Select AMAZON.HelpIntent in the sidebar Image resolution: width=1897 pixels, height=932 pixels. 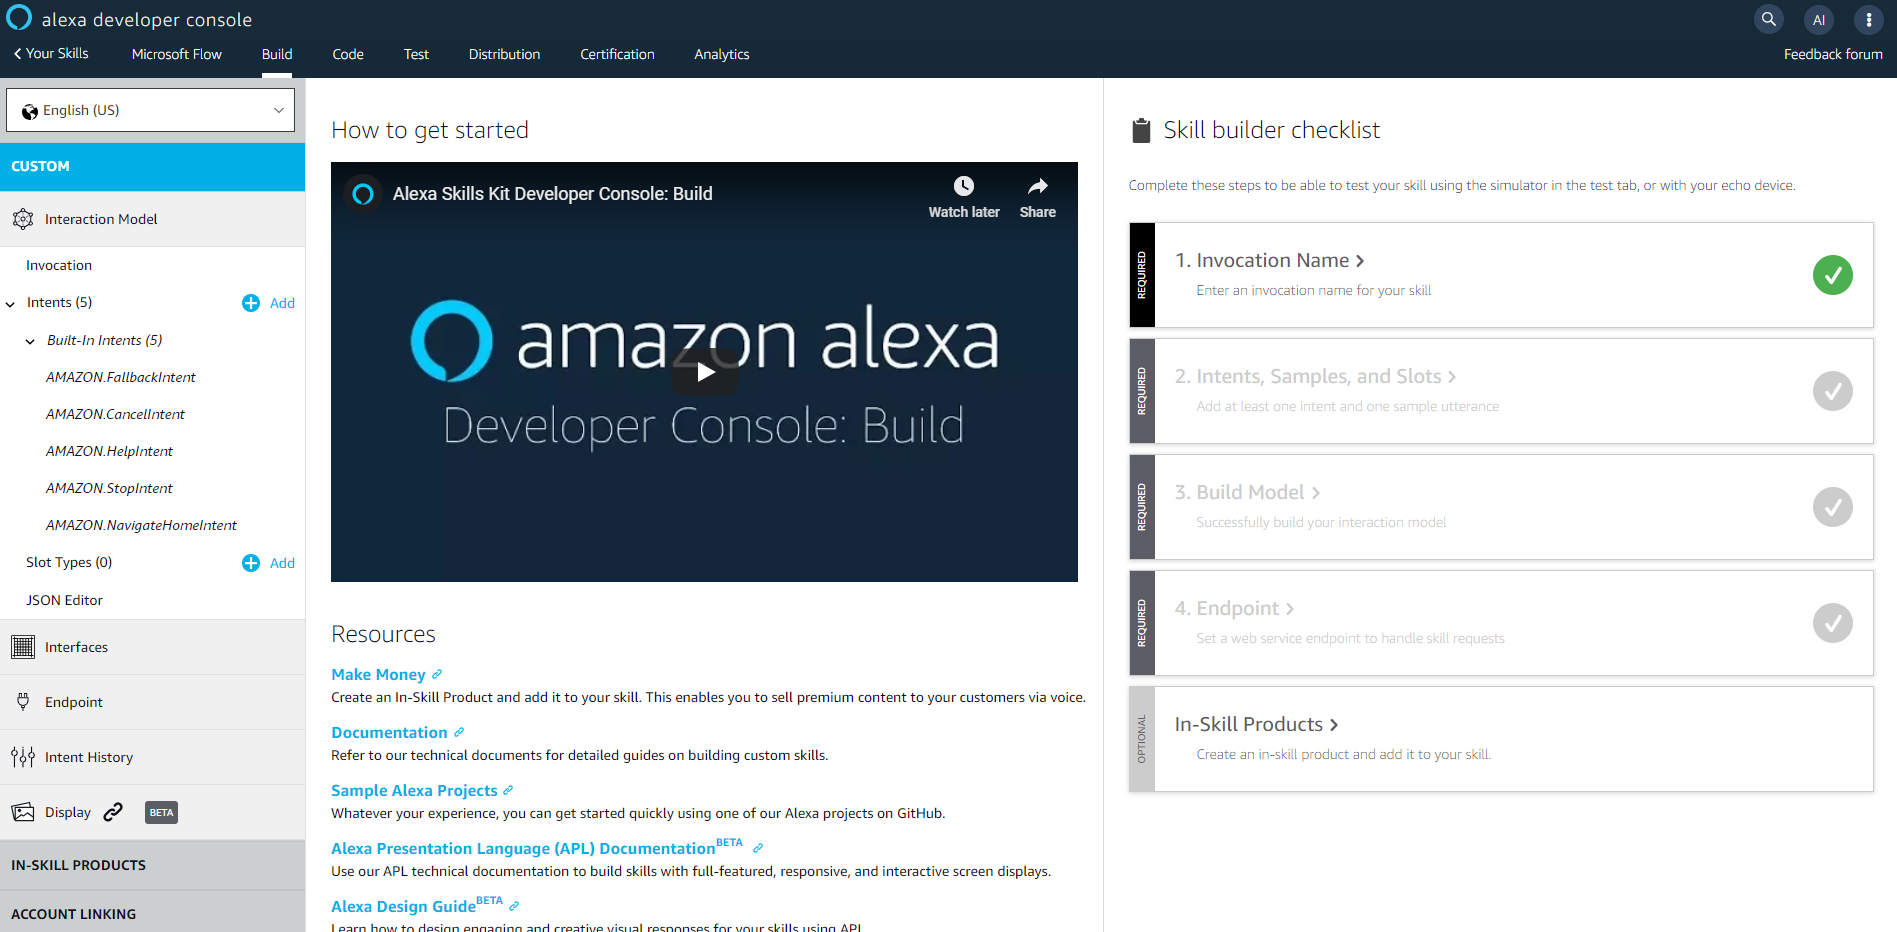pos(109,451)
